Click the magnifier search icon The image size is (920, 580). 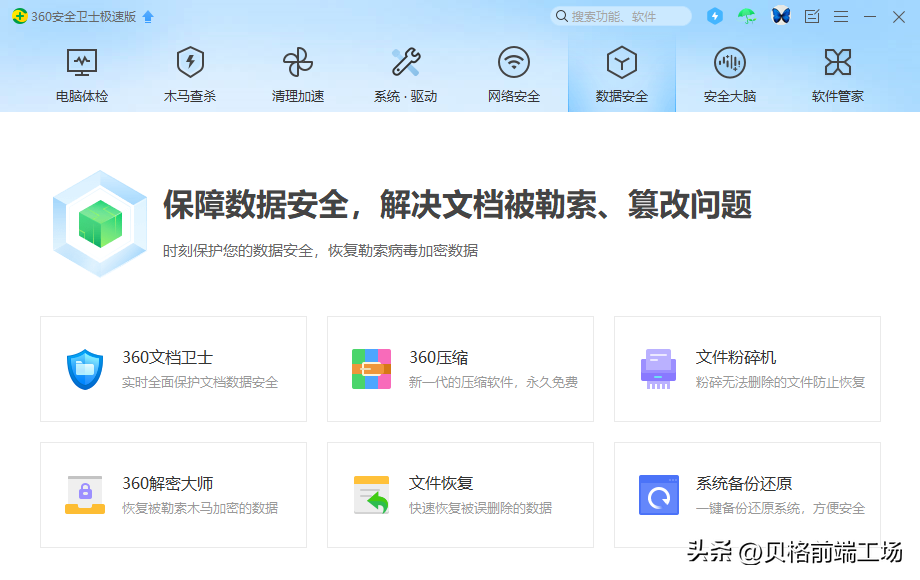tap(562, 16)
